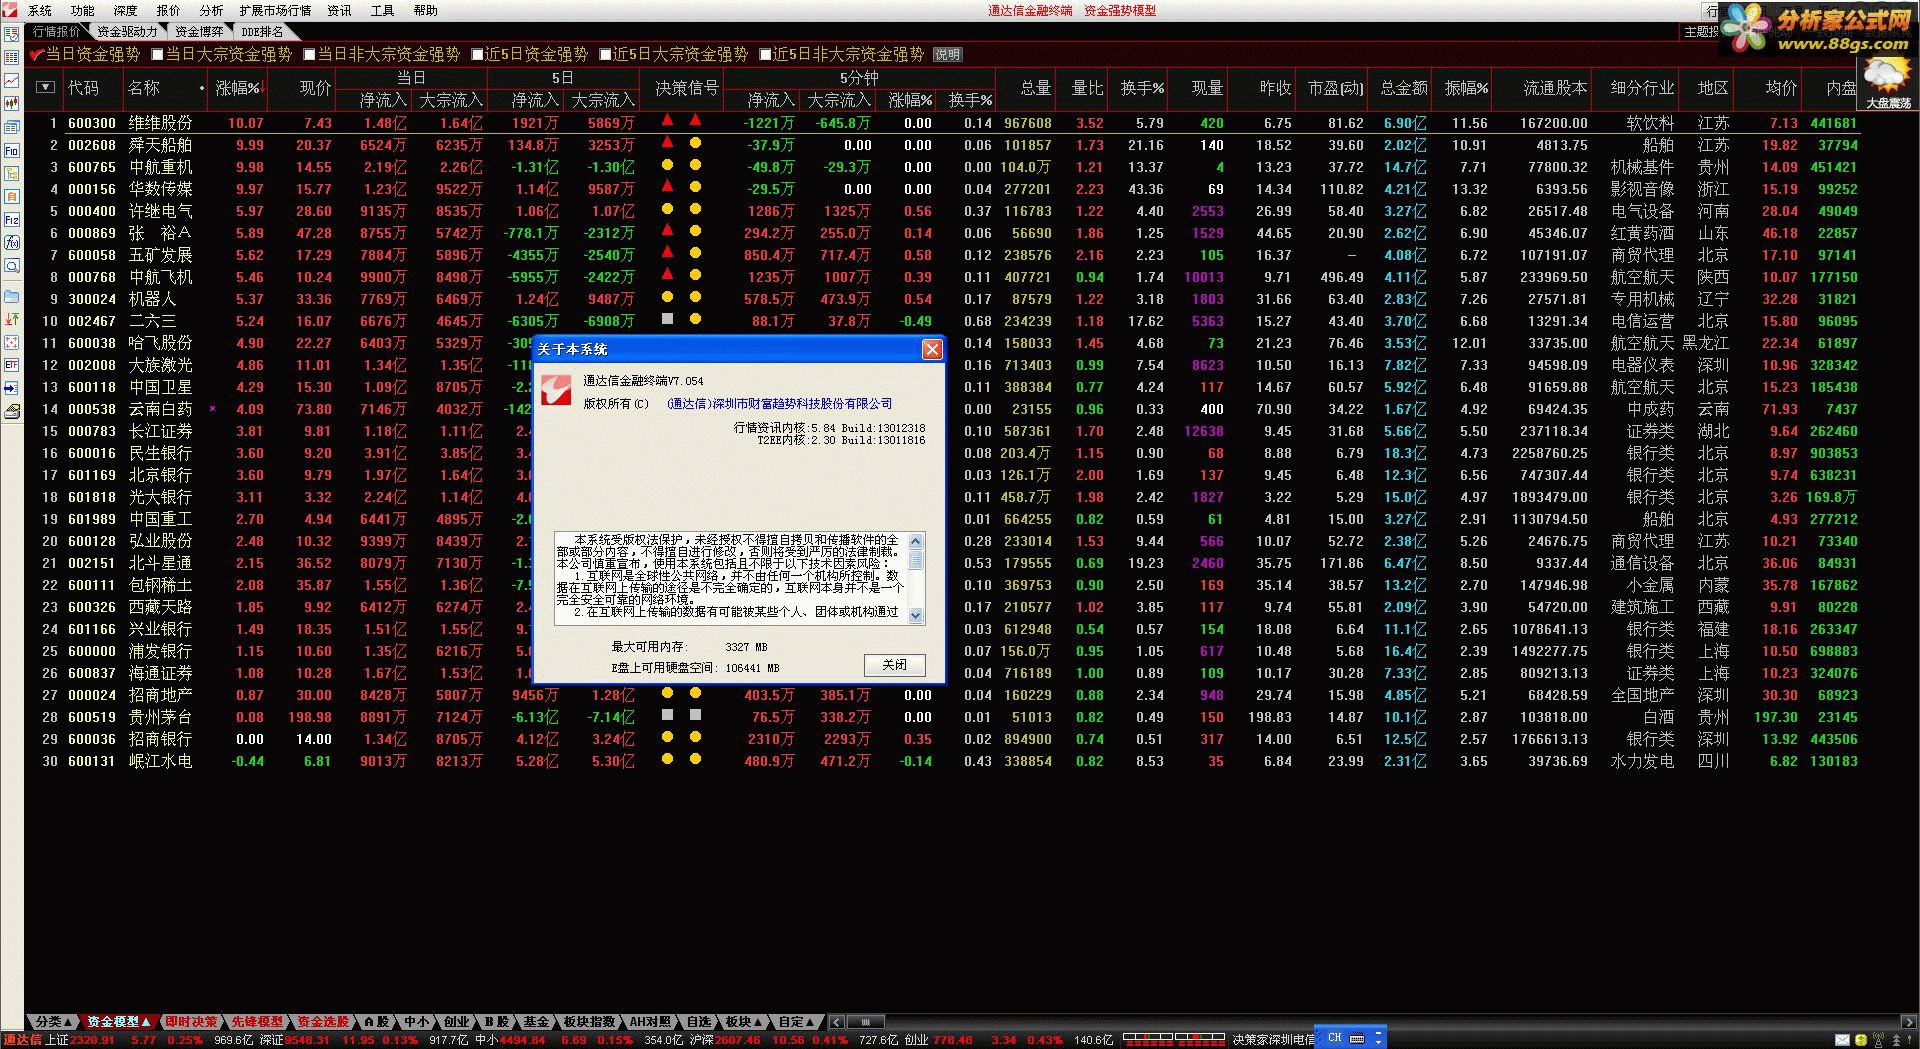Click the orange 自 self-select sidebar icon
1920x1049 pixels.
(12, 197)
